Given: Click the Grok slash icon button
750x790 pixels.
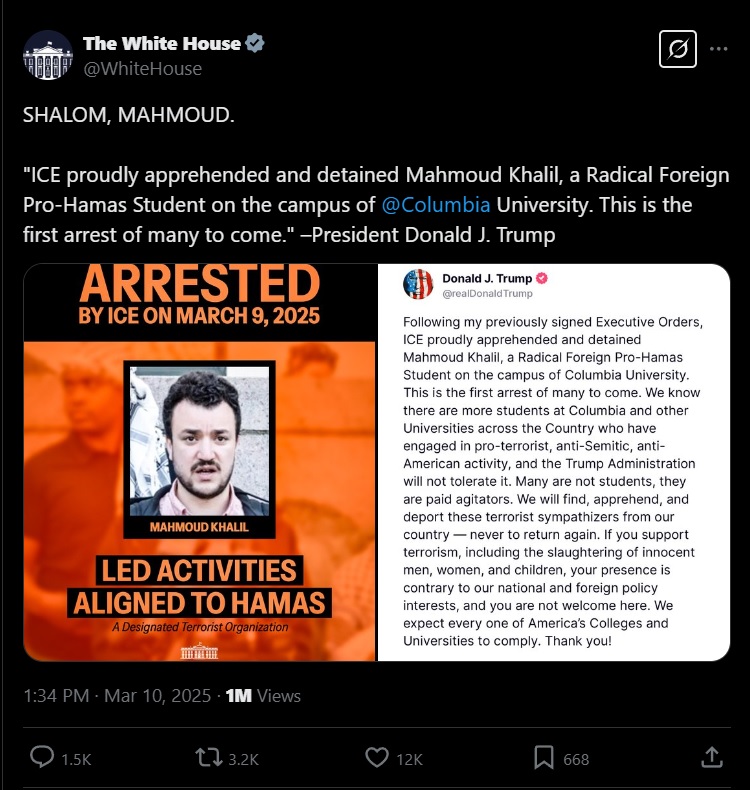Looking at the screenshot, I should pyautogui.click(x=677, y=49).
